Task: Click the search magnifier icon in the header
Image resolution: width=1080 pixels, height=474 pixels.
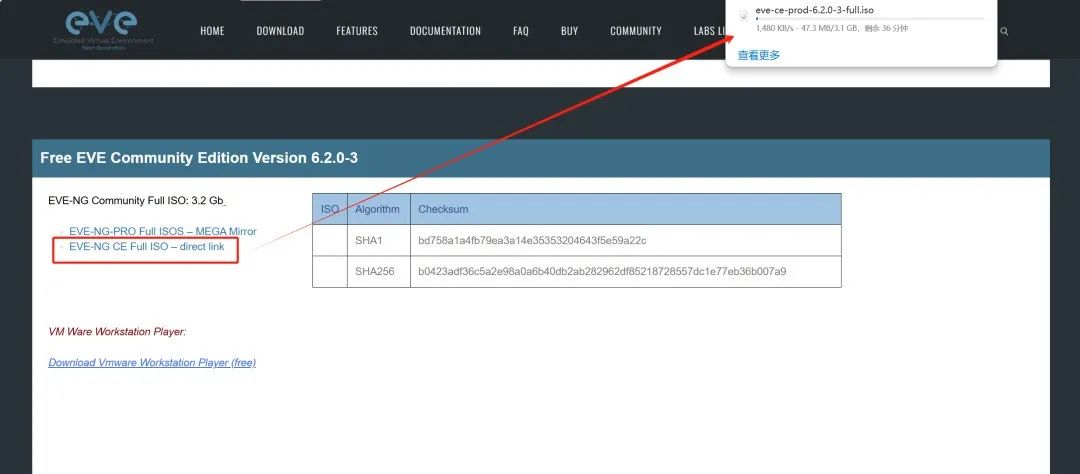Action: pos(1004,31)
